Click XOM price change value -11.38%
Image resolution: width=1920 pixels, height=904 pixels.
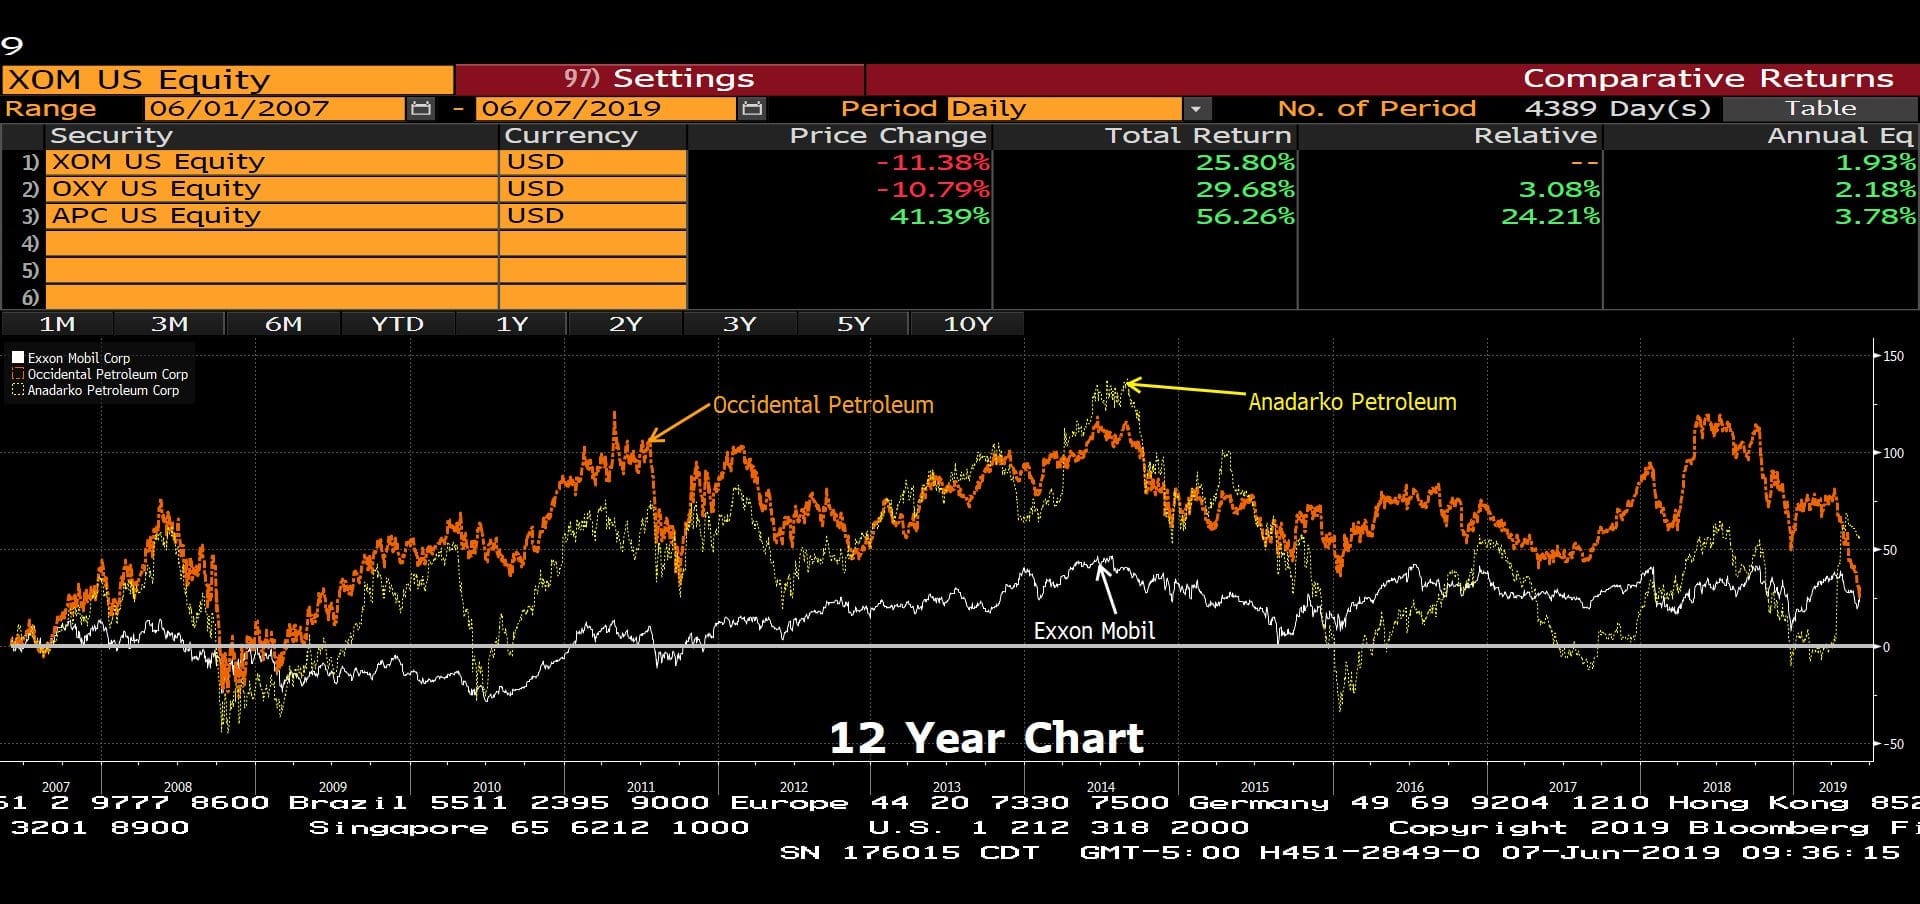(933, 162)
